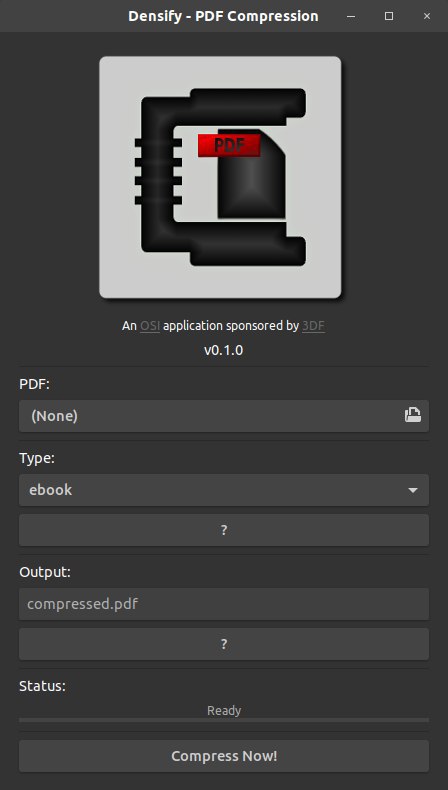This screenshot has height=790, width=448.
Task: Show help for the Output setting
Action: point(224,644)
